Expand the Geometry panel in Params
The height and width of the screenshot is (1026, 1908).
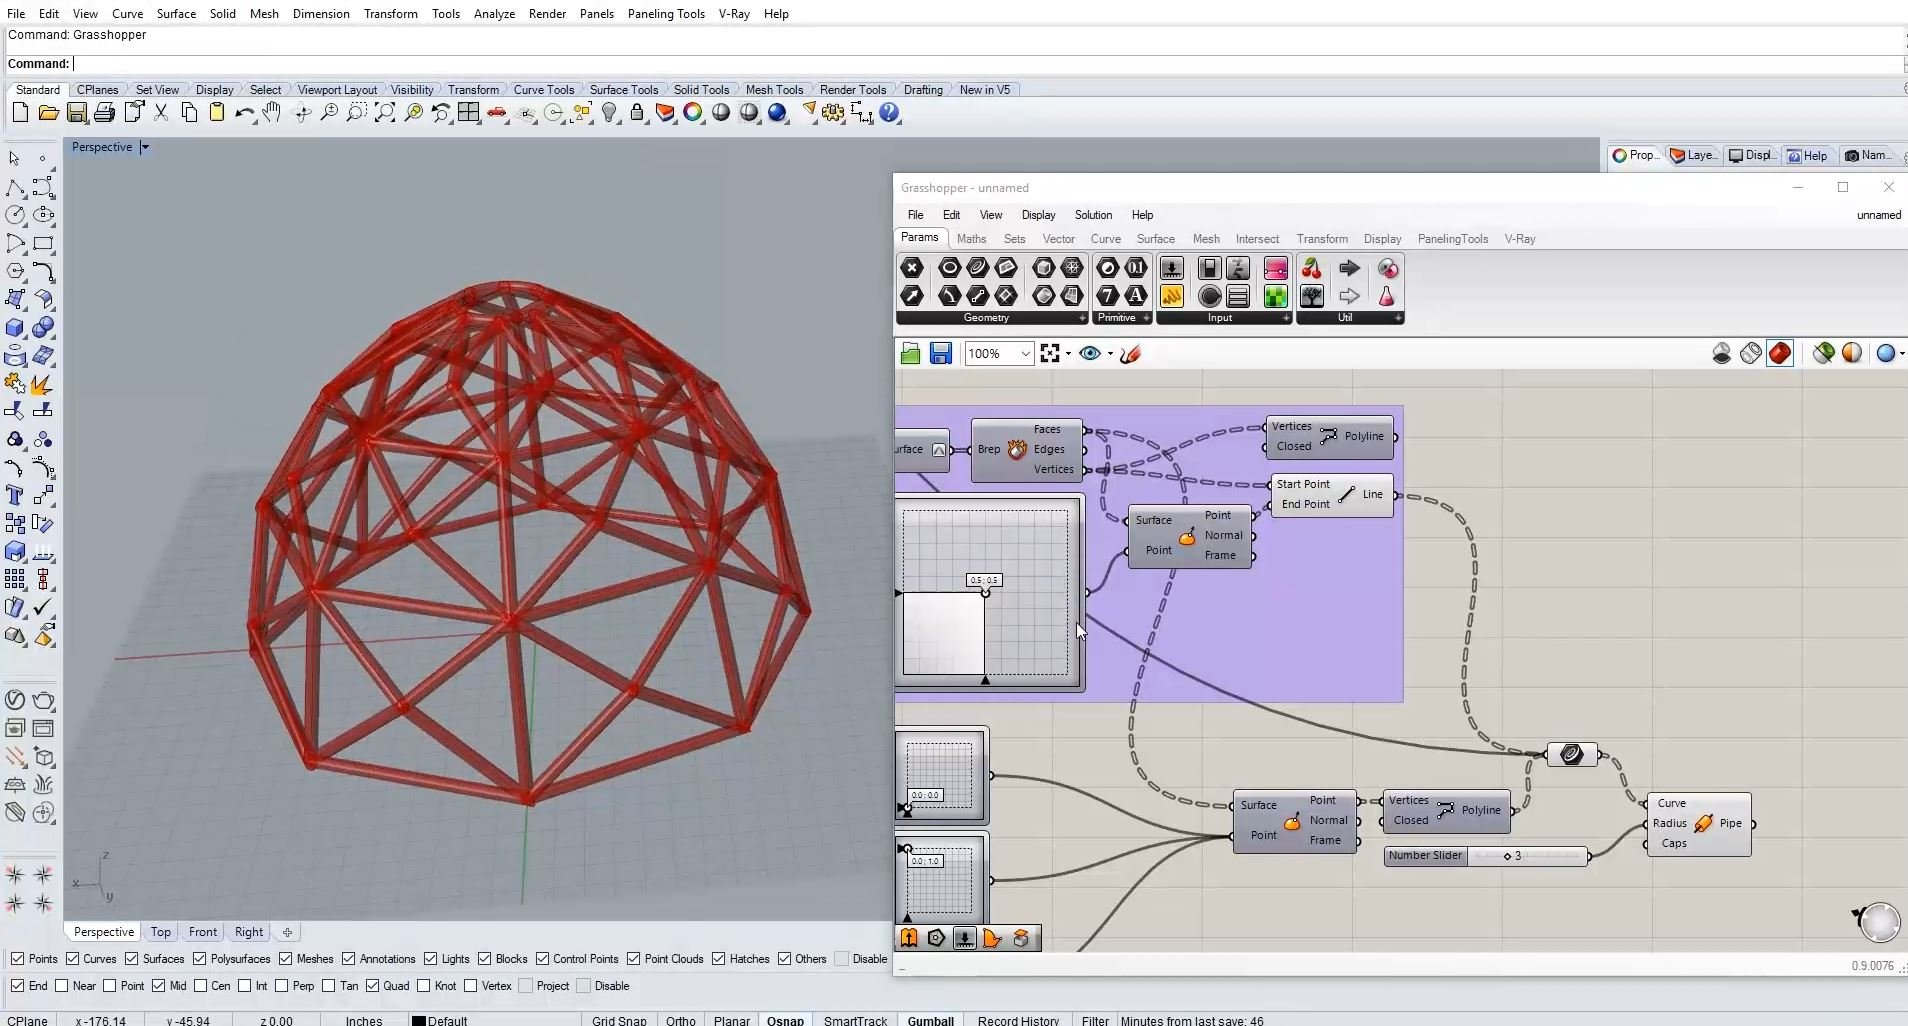coord(1082,318)
